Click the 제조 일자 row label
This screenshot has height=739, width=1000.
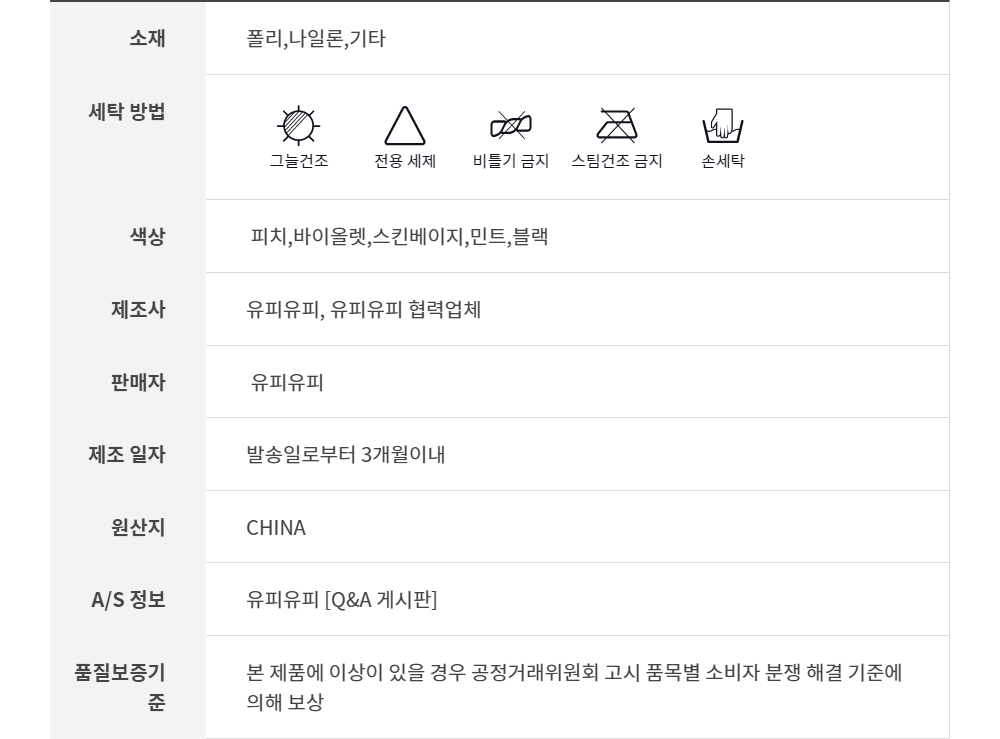128,455
